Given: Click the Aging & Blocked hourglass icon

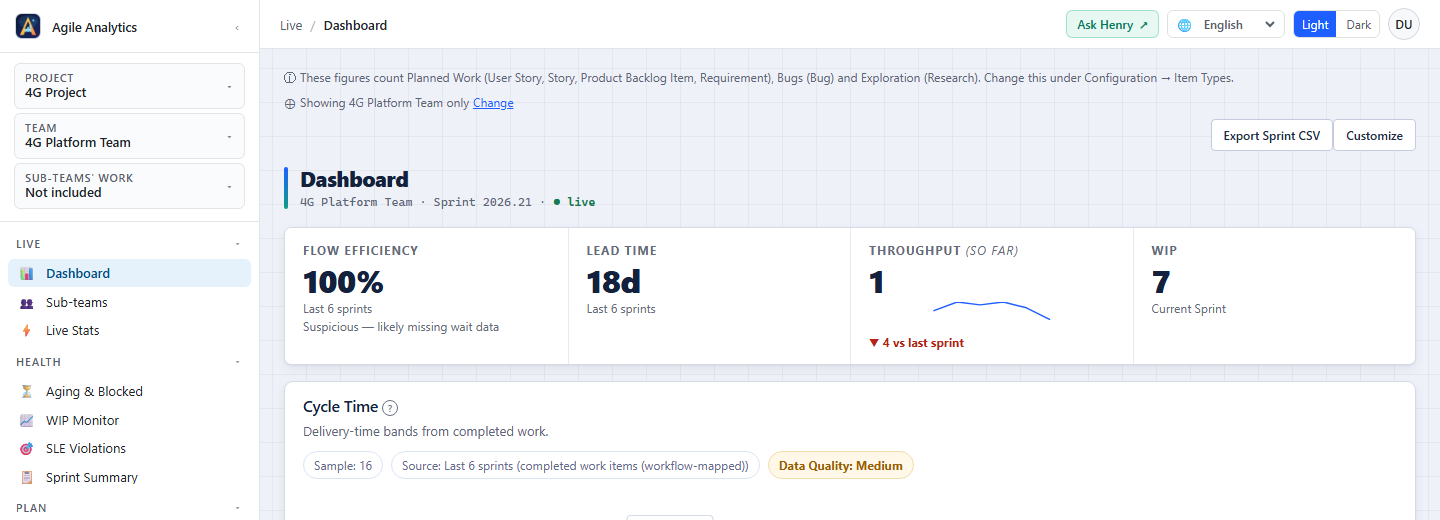Looking at the screenshot, I should (26, 391).
